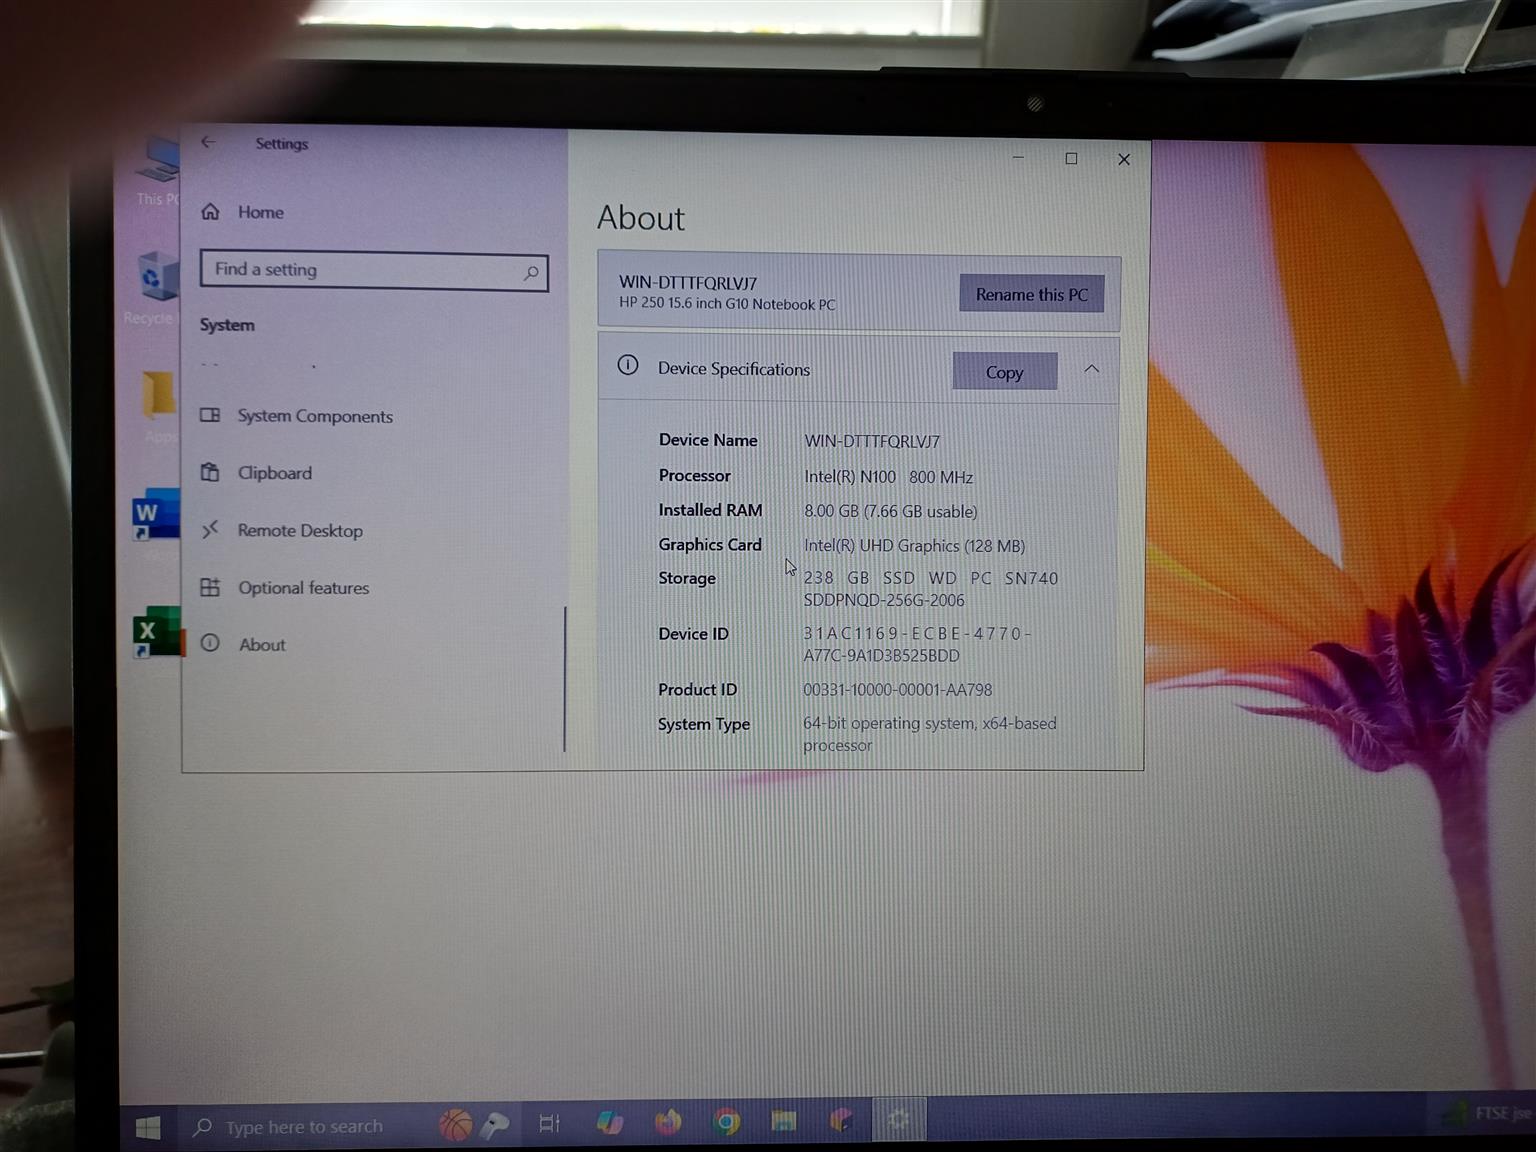This screenshot has height=1152, width=1536.
Task: Open Firefox from the taskbar
Action: click(668, 1122)
